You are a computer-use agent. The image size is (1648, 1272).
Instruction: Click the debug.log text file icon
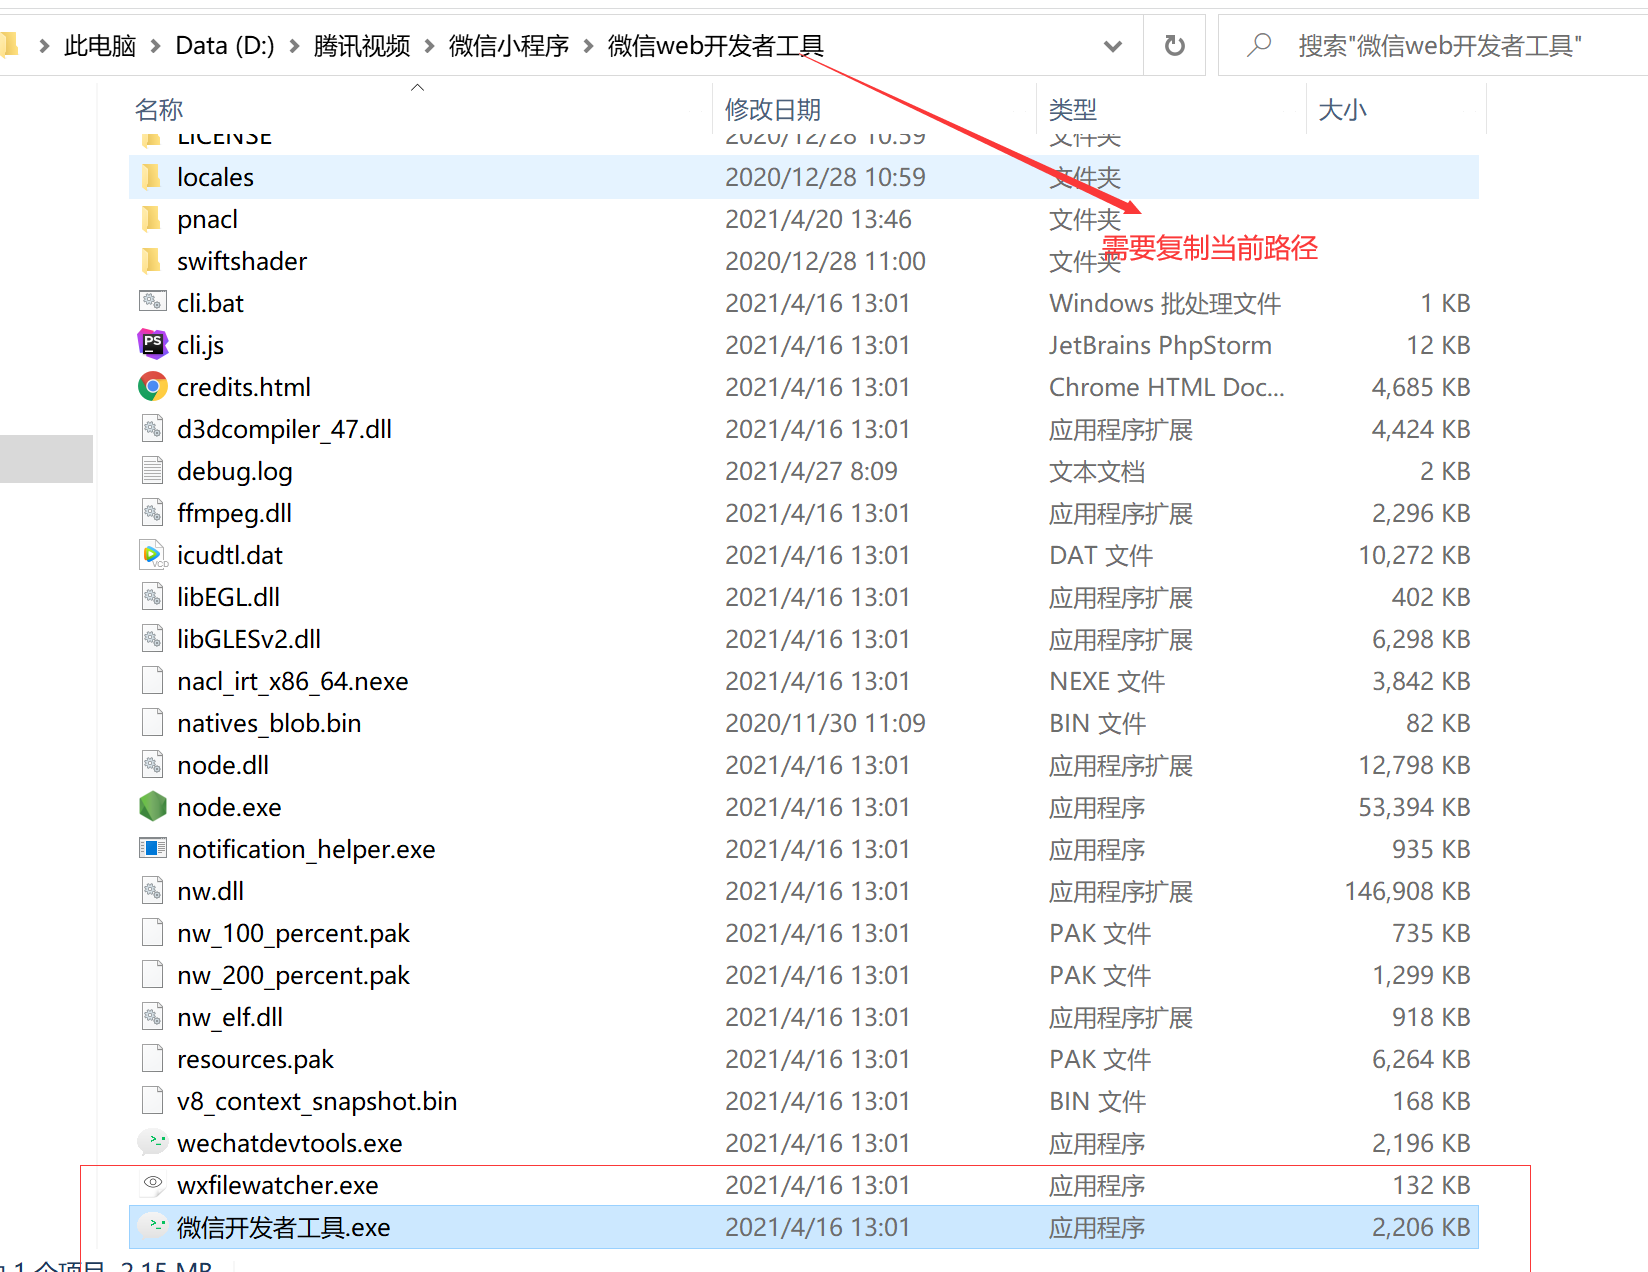click(152, 471)
